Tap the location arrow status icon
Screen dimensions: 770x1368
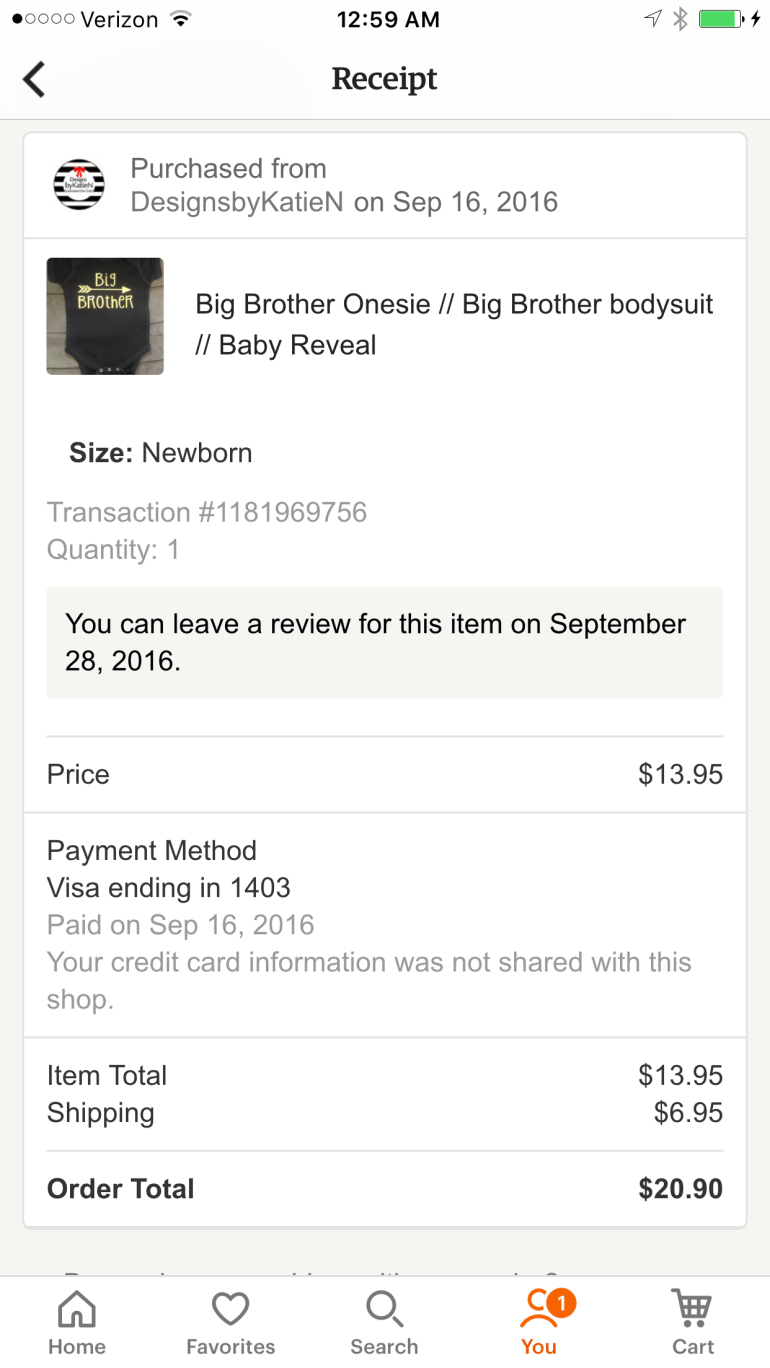(x=653, y=19)
